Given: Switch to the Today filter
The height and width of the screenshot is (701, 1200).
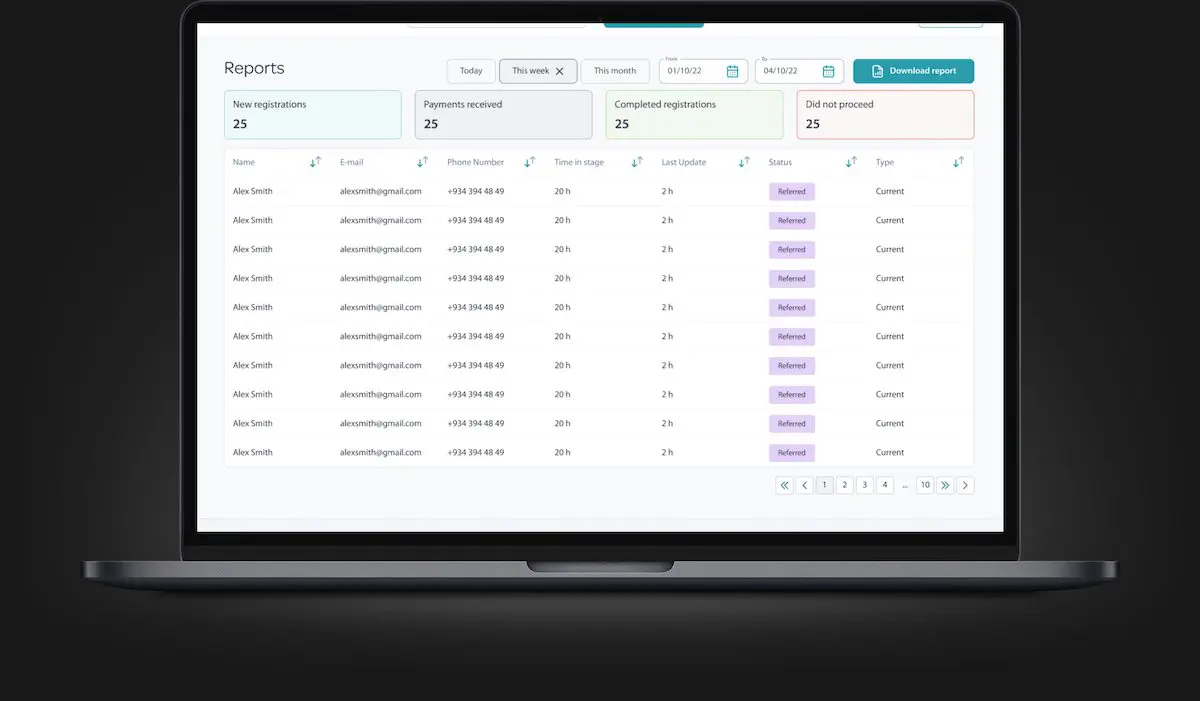Looking at the screenshot, I should pos(470,70).
